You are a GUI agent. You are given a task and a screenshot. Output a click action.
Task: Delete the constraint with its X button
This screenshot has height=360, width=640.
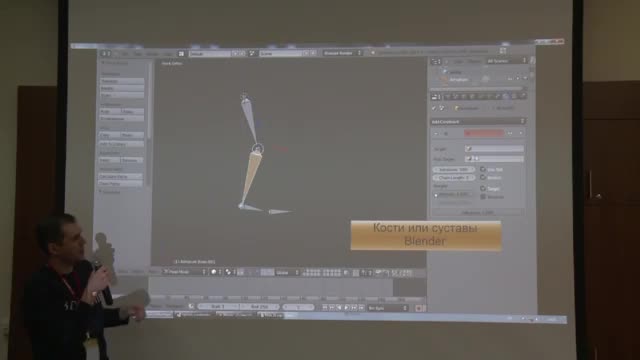521,133
